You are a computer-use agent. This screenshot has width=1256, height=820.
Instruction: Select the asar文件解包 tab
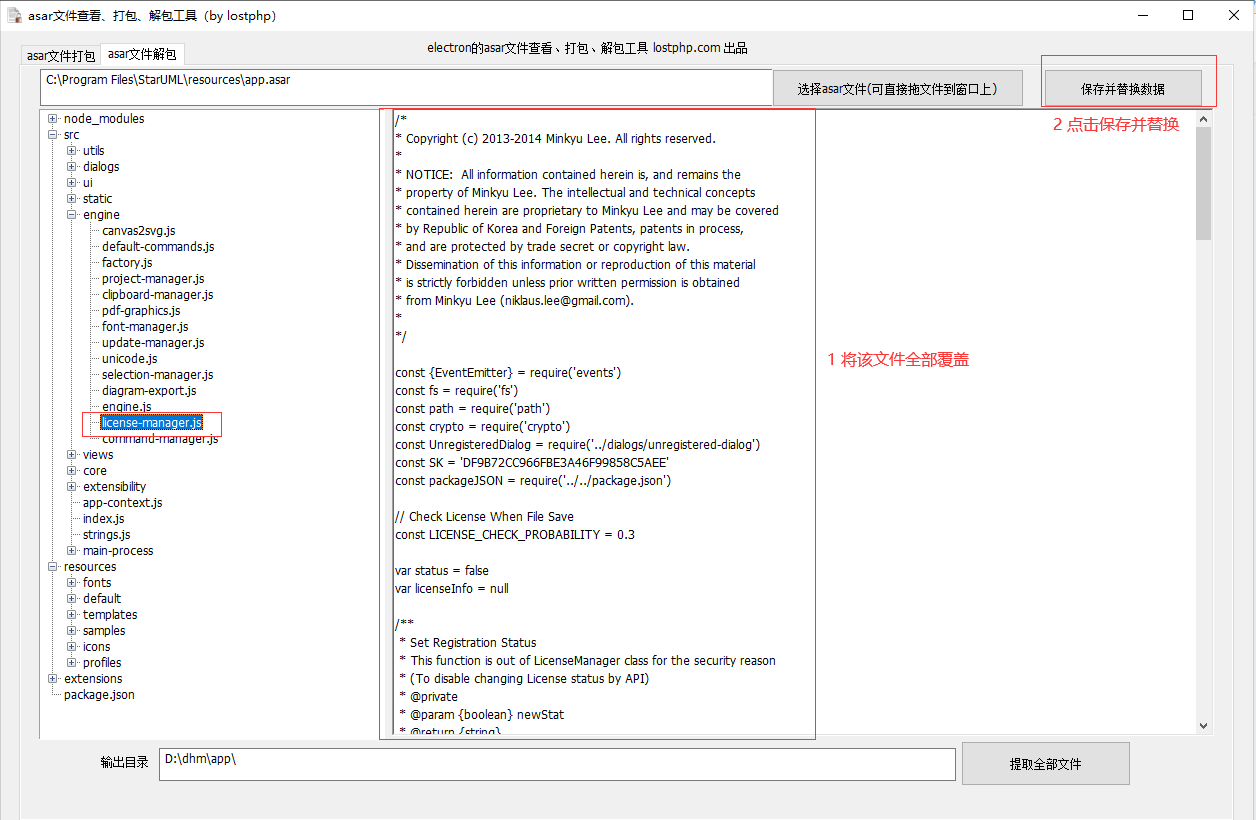[x=144, y=55]
